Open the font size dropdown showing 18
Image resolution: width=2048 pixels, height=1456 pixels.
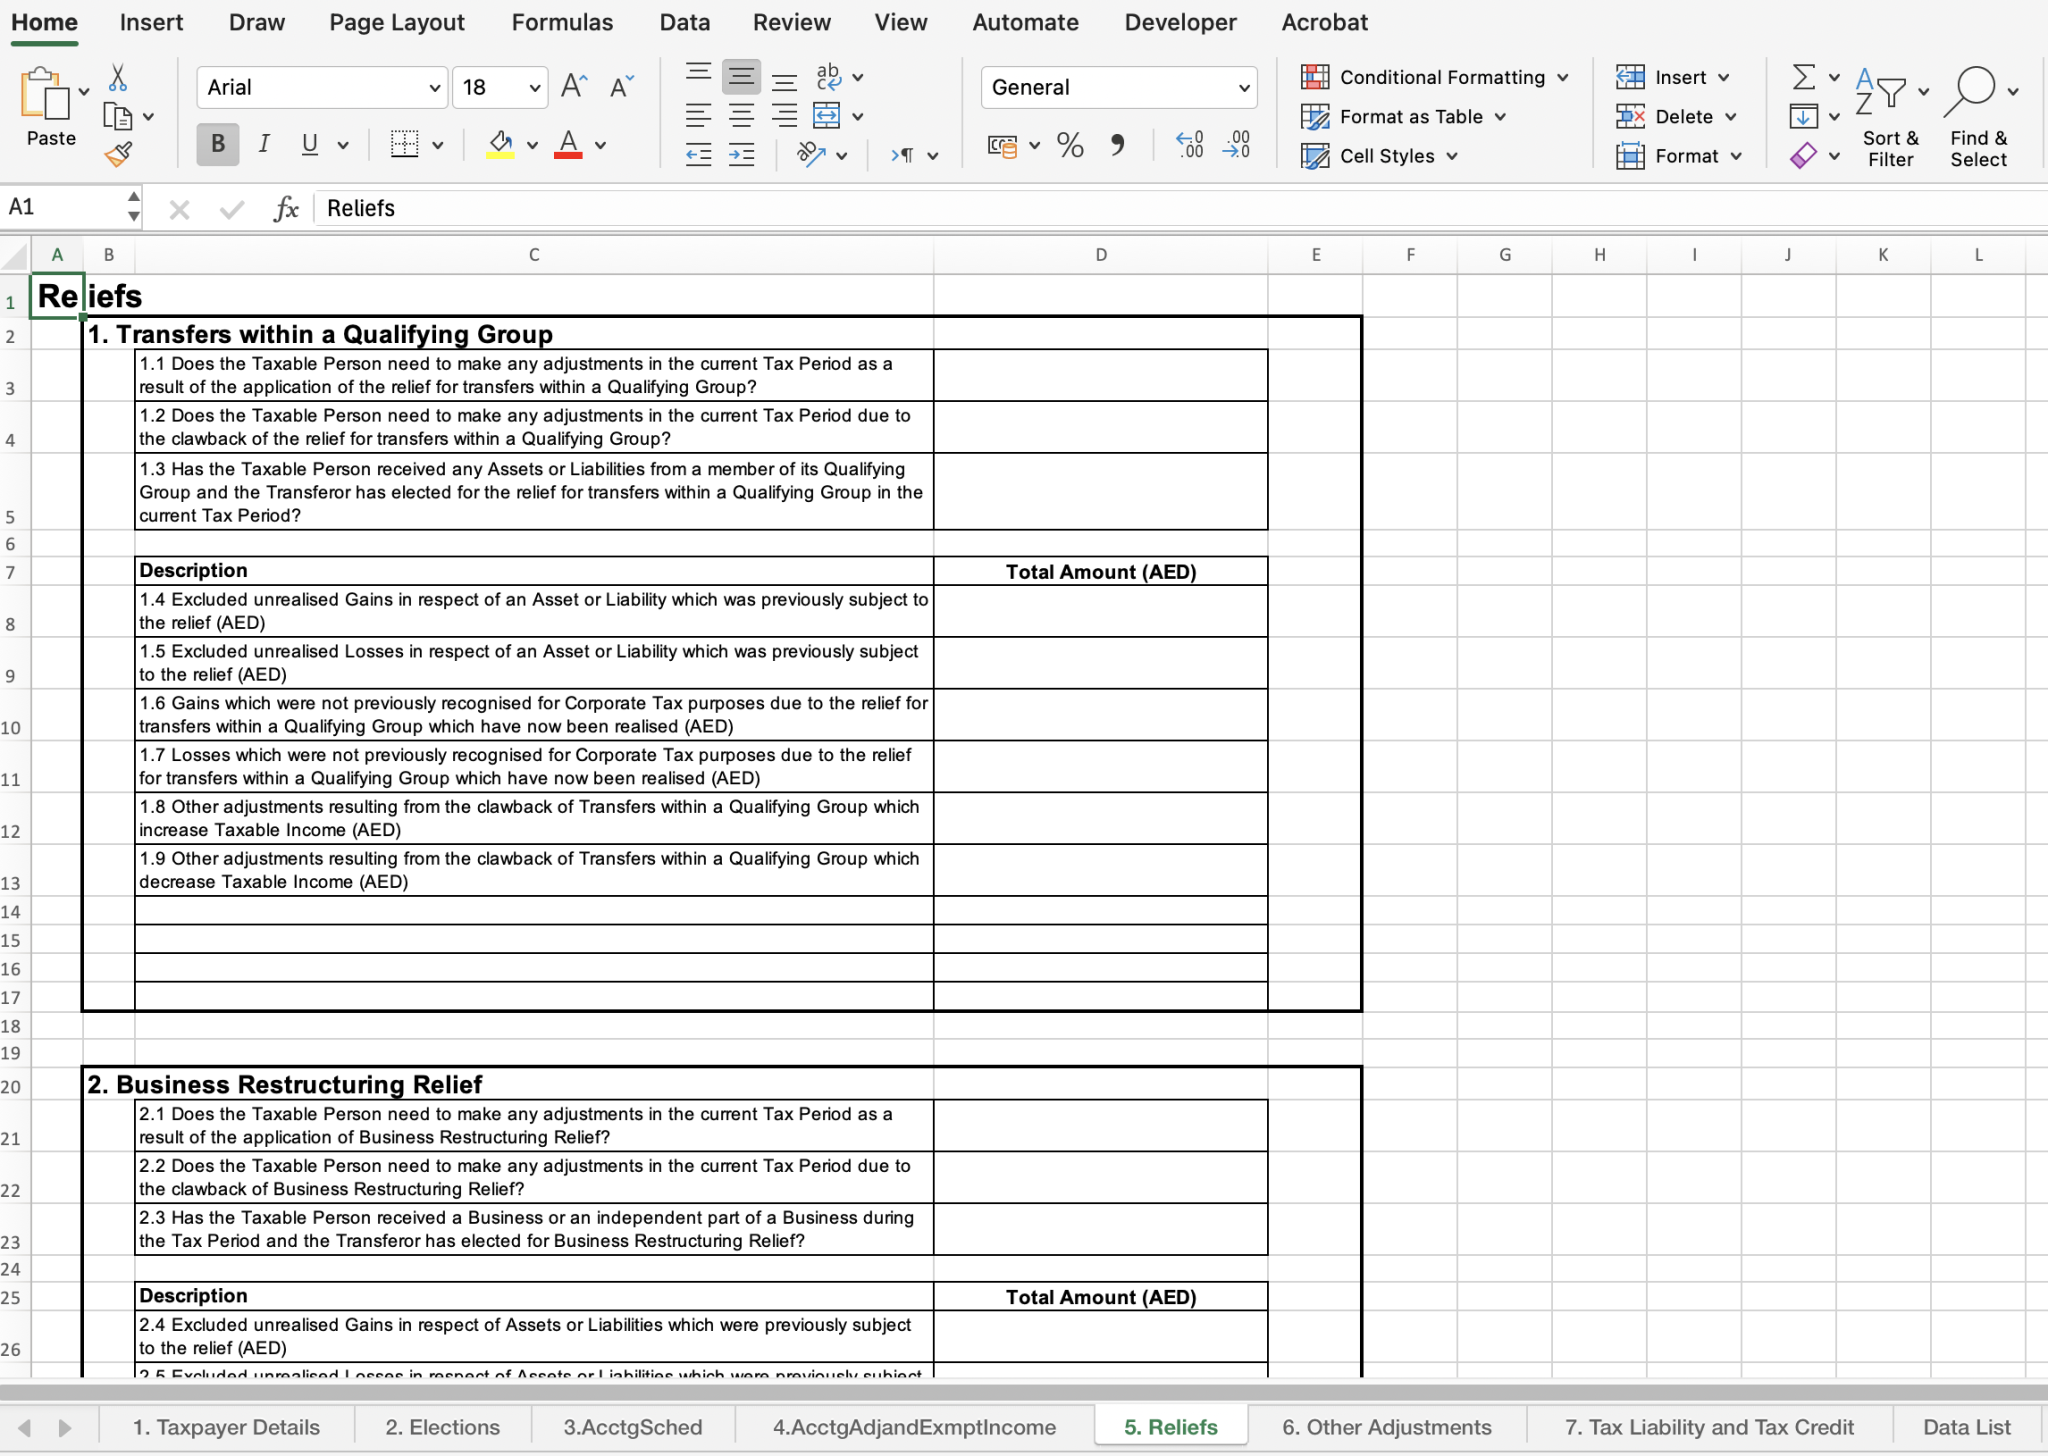pos(499,87)
